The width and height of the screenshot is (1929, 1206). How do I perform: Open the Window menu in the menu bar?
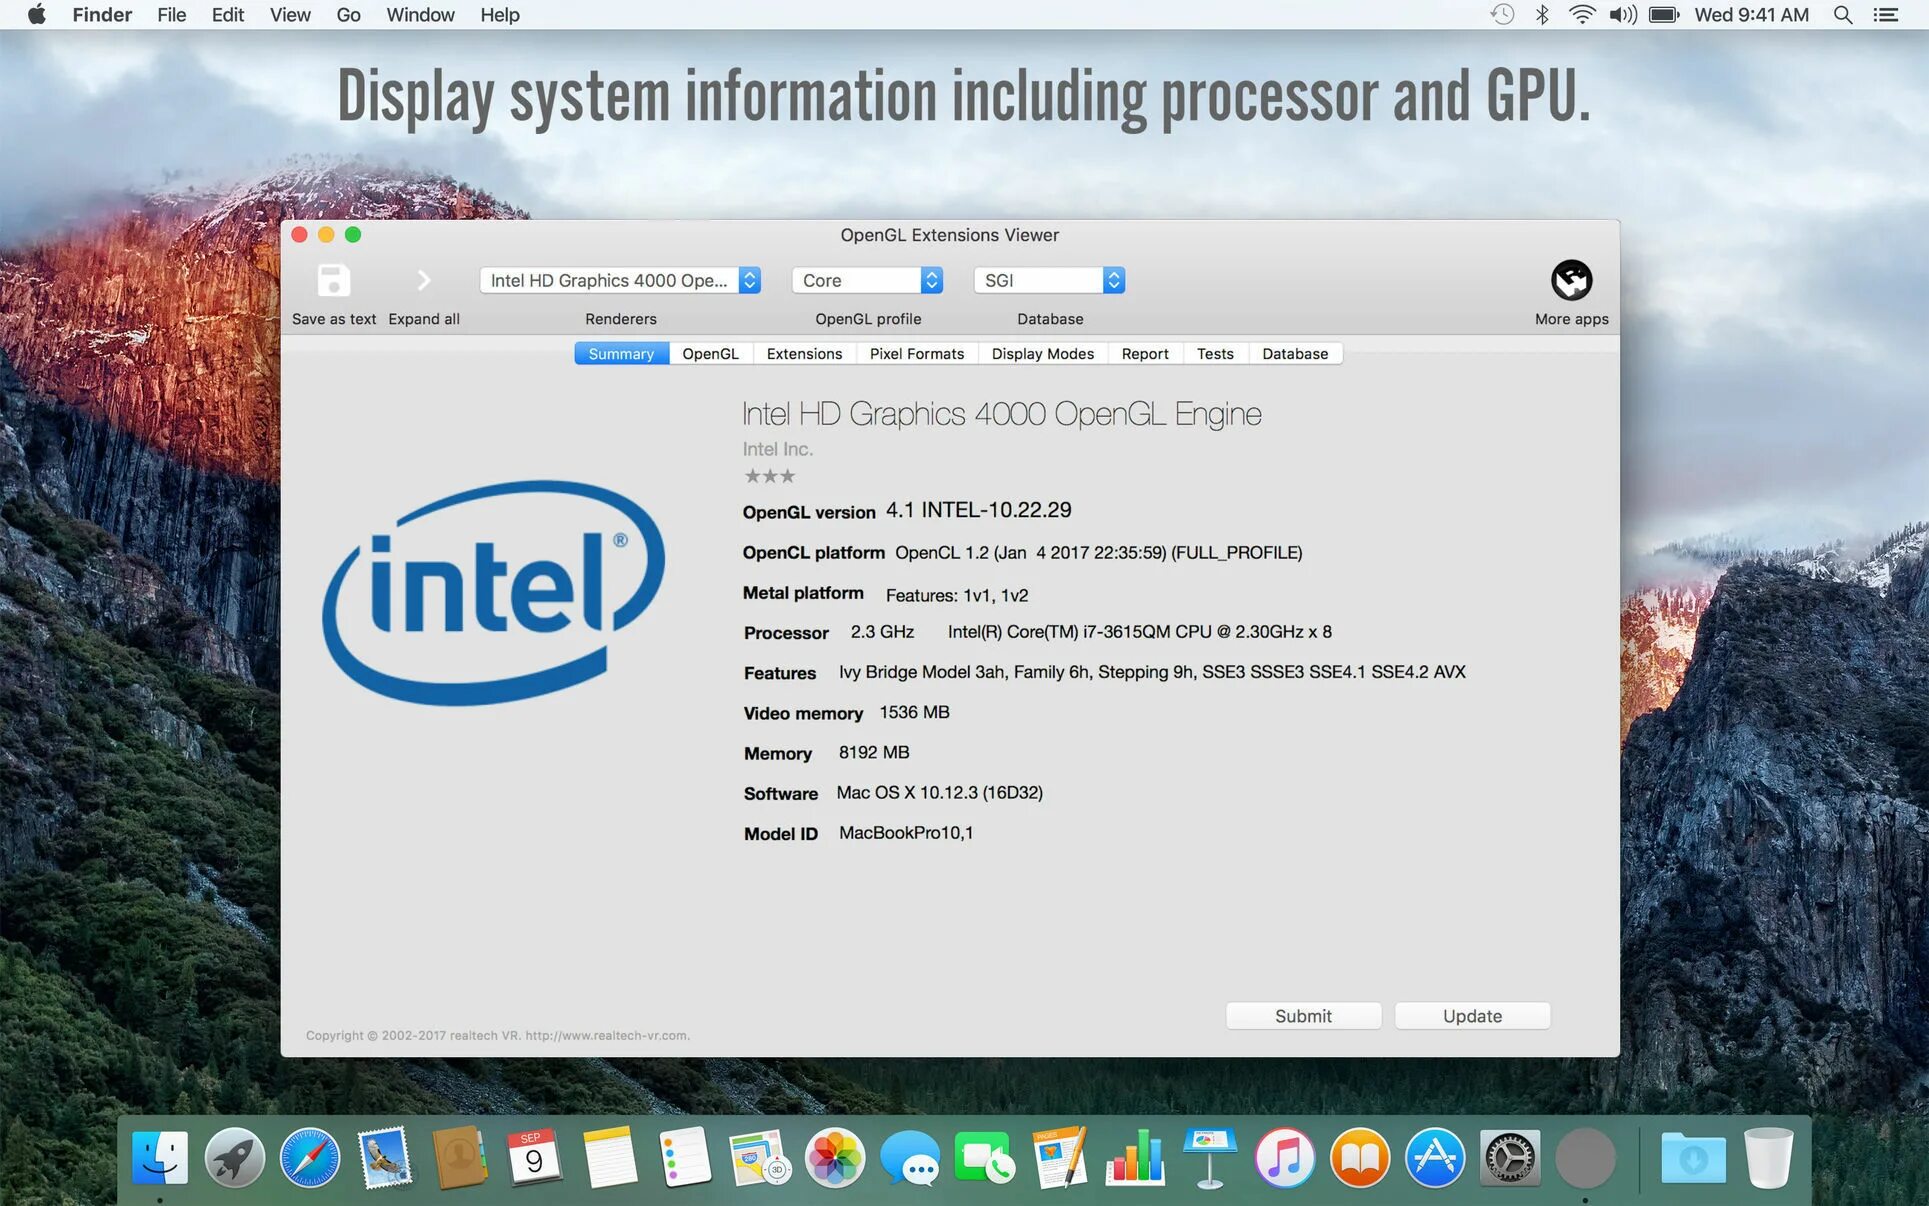click(420, 15)
